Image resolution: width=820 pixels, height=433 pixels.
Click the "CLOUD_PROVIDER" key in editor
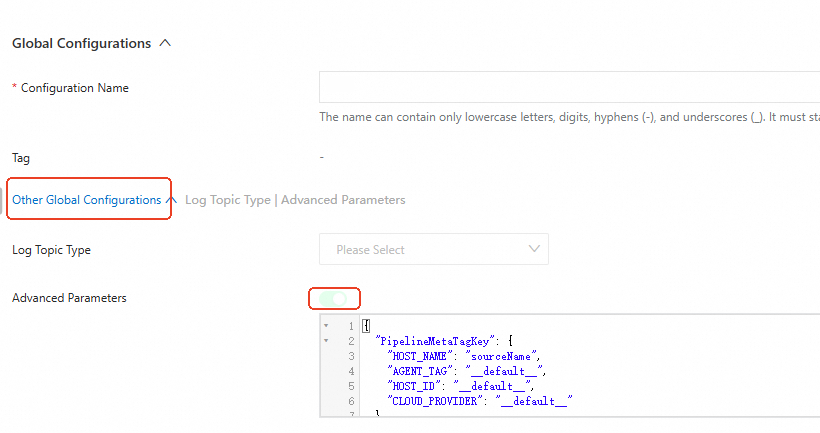pyautogui.click(x=435, y=401)
